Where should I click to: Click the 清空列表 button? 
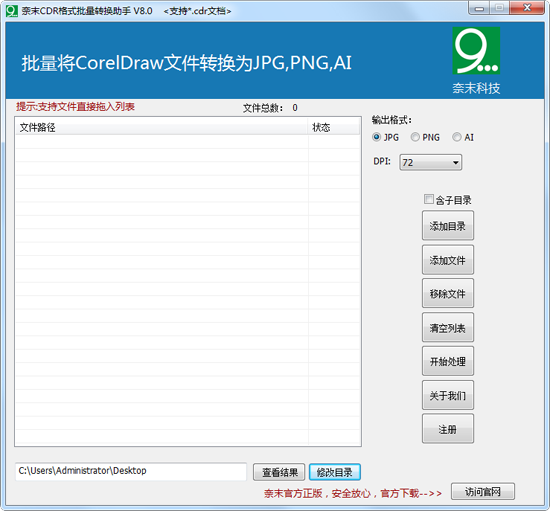click(448, 327)
